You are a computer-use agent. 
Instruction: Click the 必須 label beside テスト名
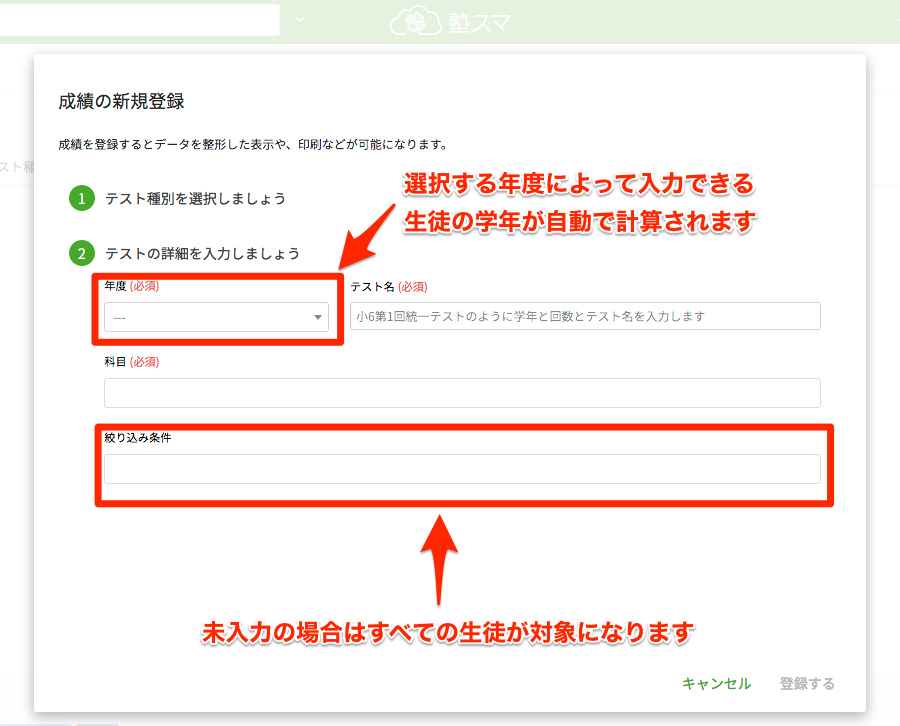click(x=412, y=286)
